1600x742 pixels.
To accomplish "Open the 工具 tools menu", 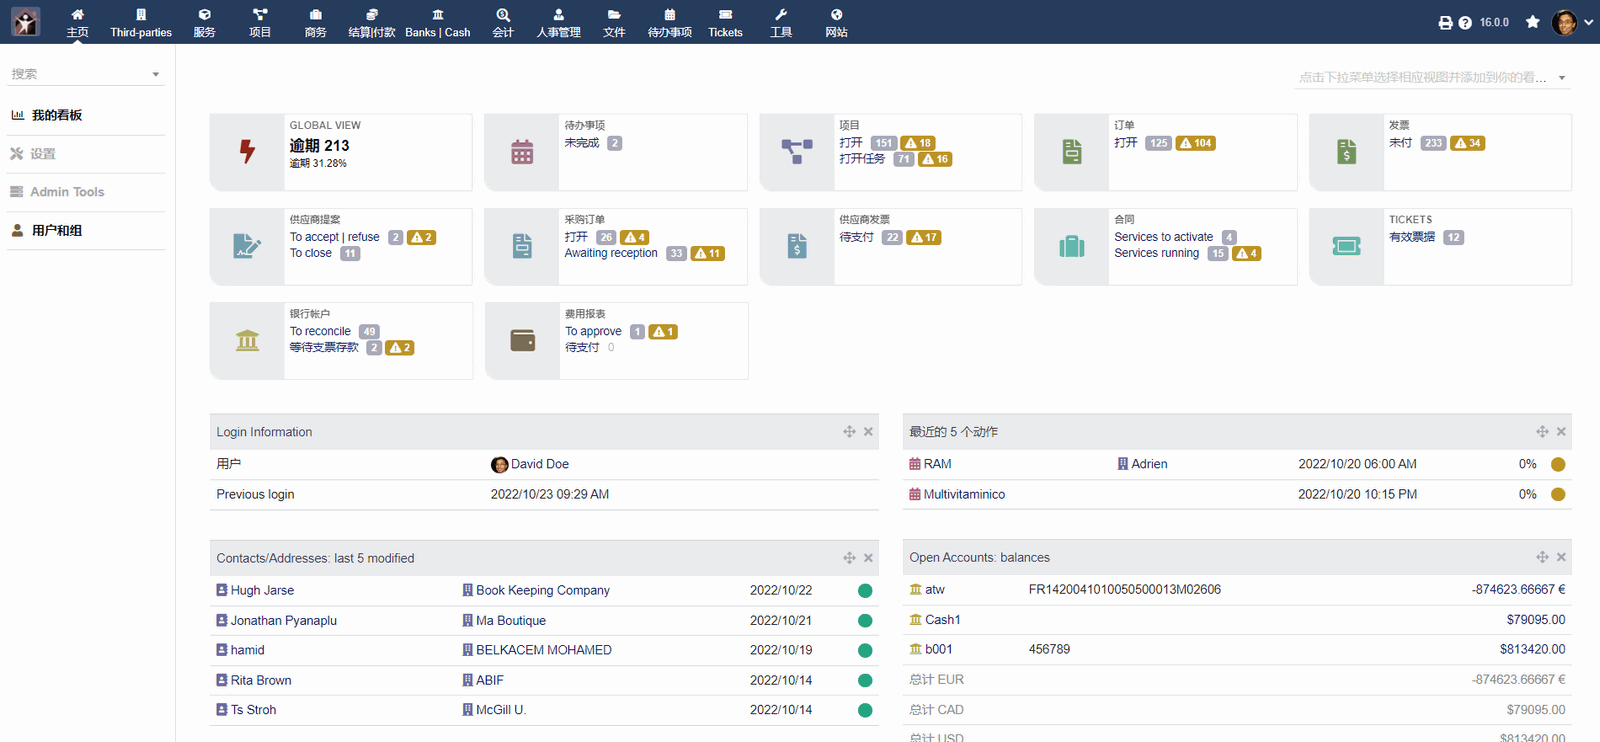I will point(781,22).
